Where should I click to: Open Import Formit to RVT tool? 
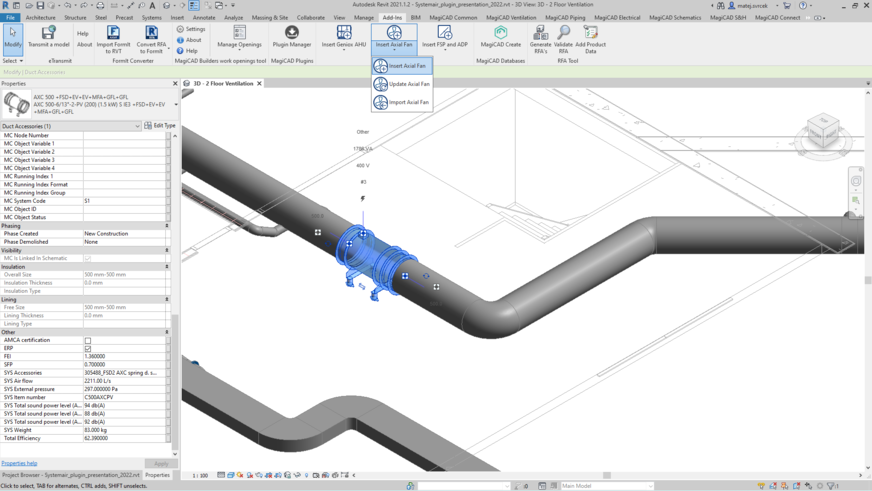pos(113,34)
